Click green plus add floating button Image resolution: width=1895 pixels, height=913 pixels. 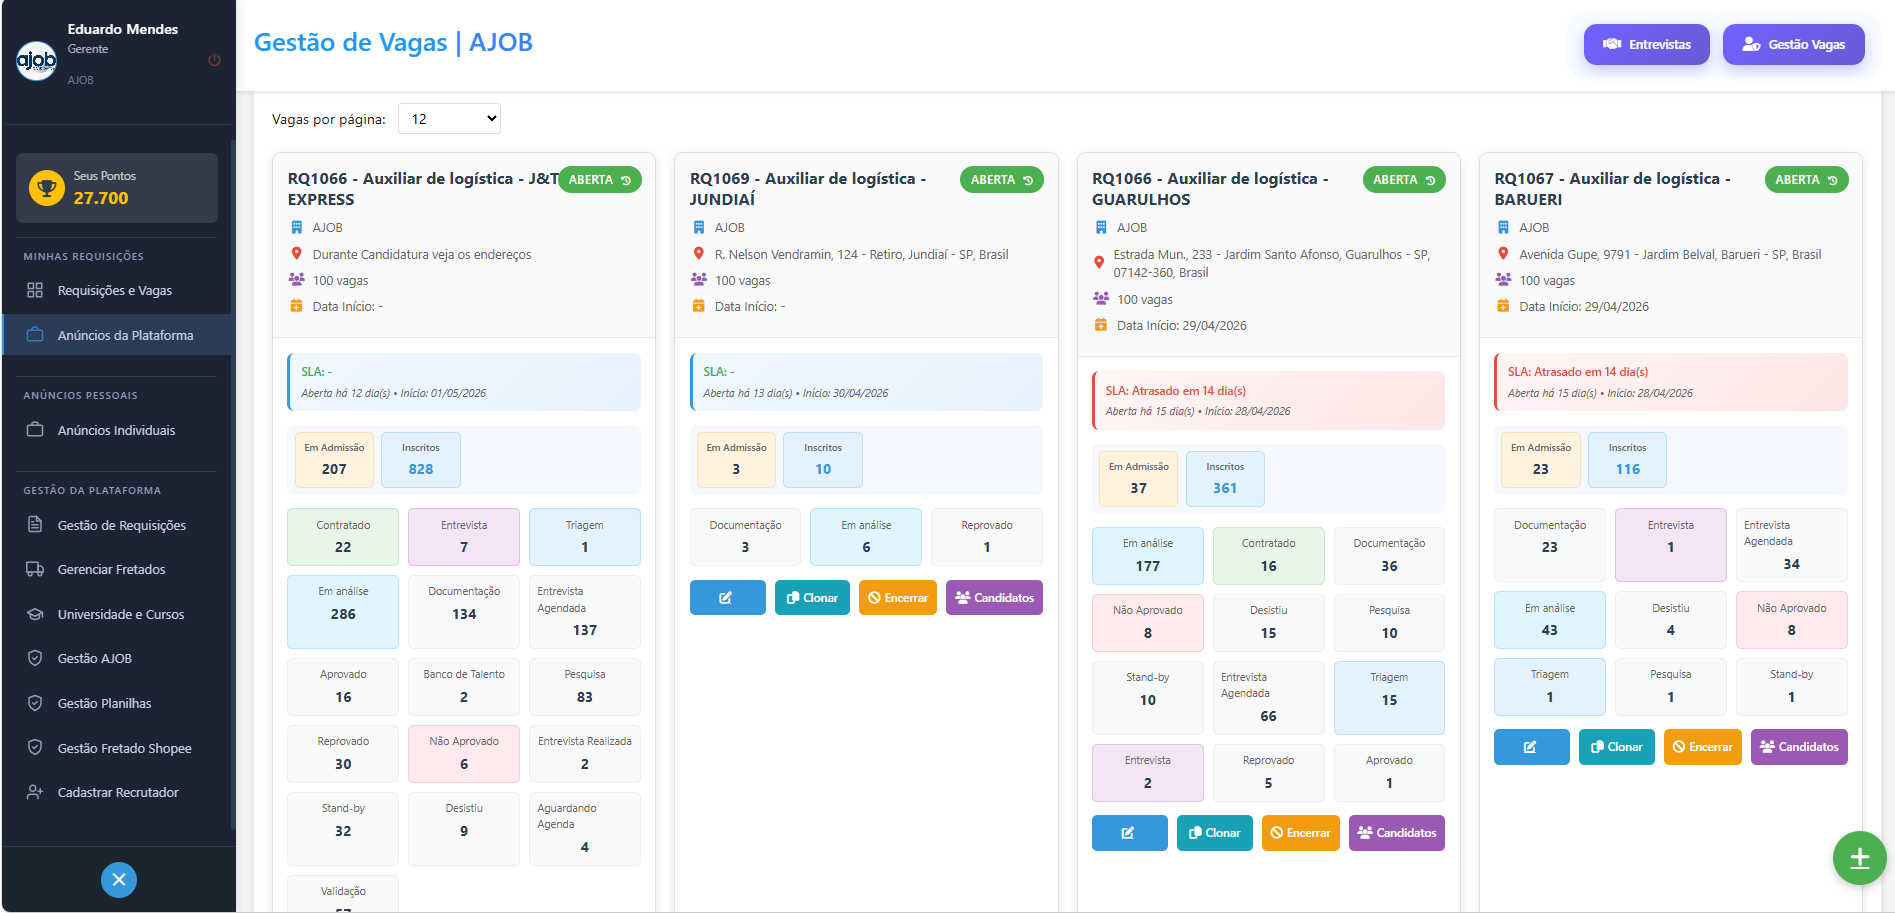(x=1859, y=858)
